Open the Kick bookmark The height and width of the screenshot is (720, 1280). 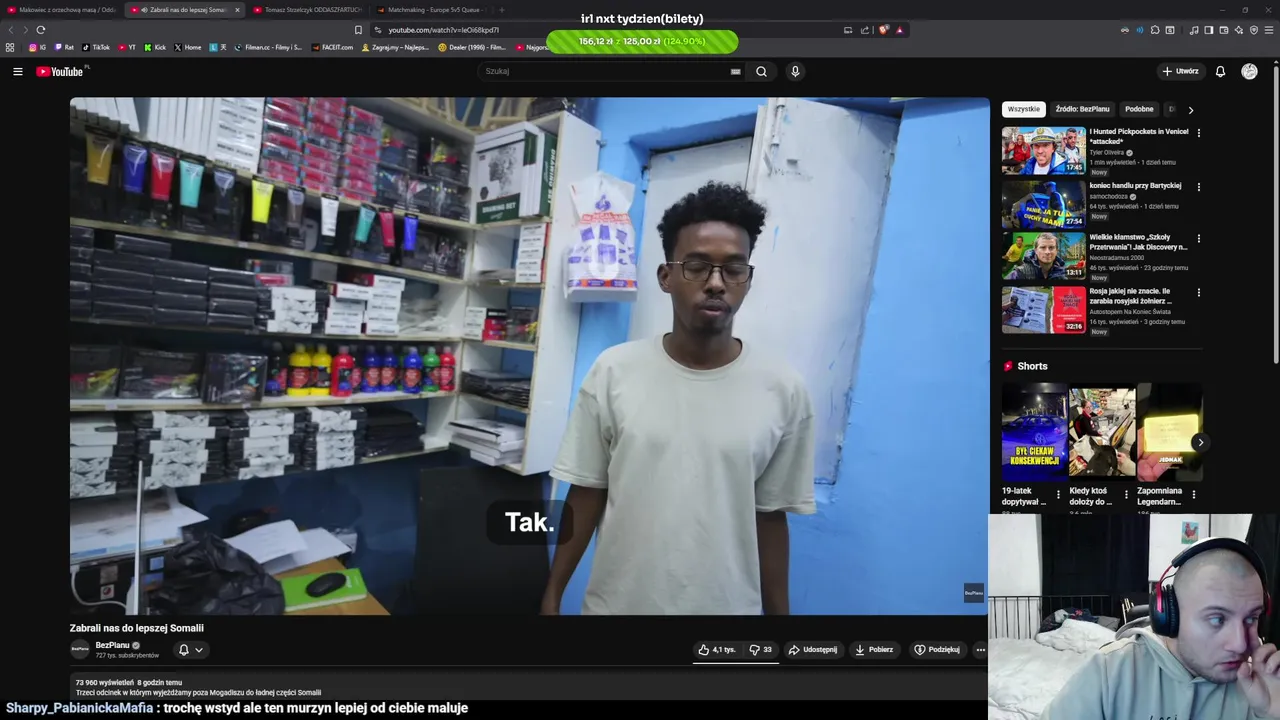click(155, 47)
